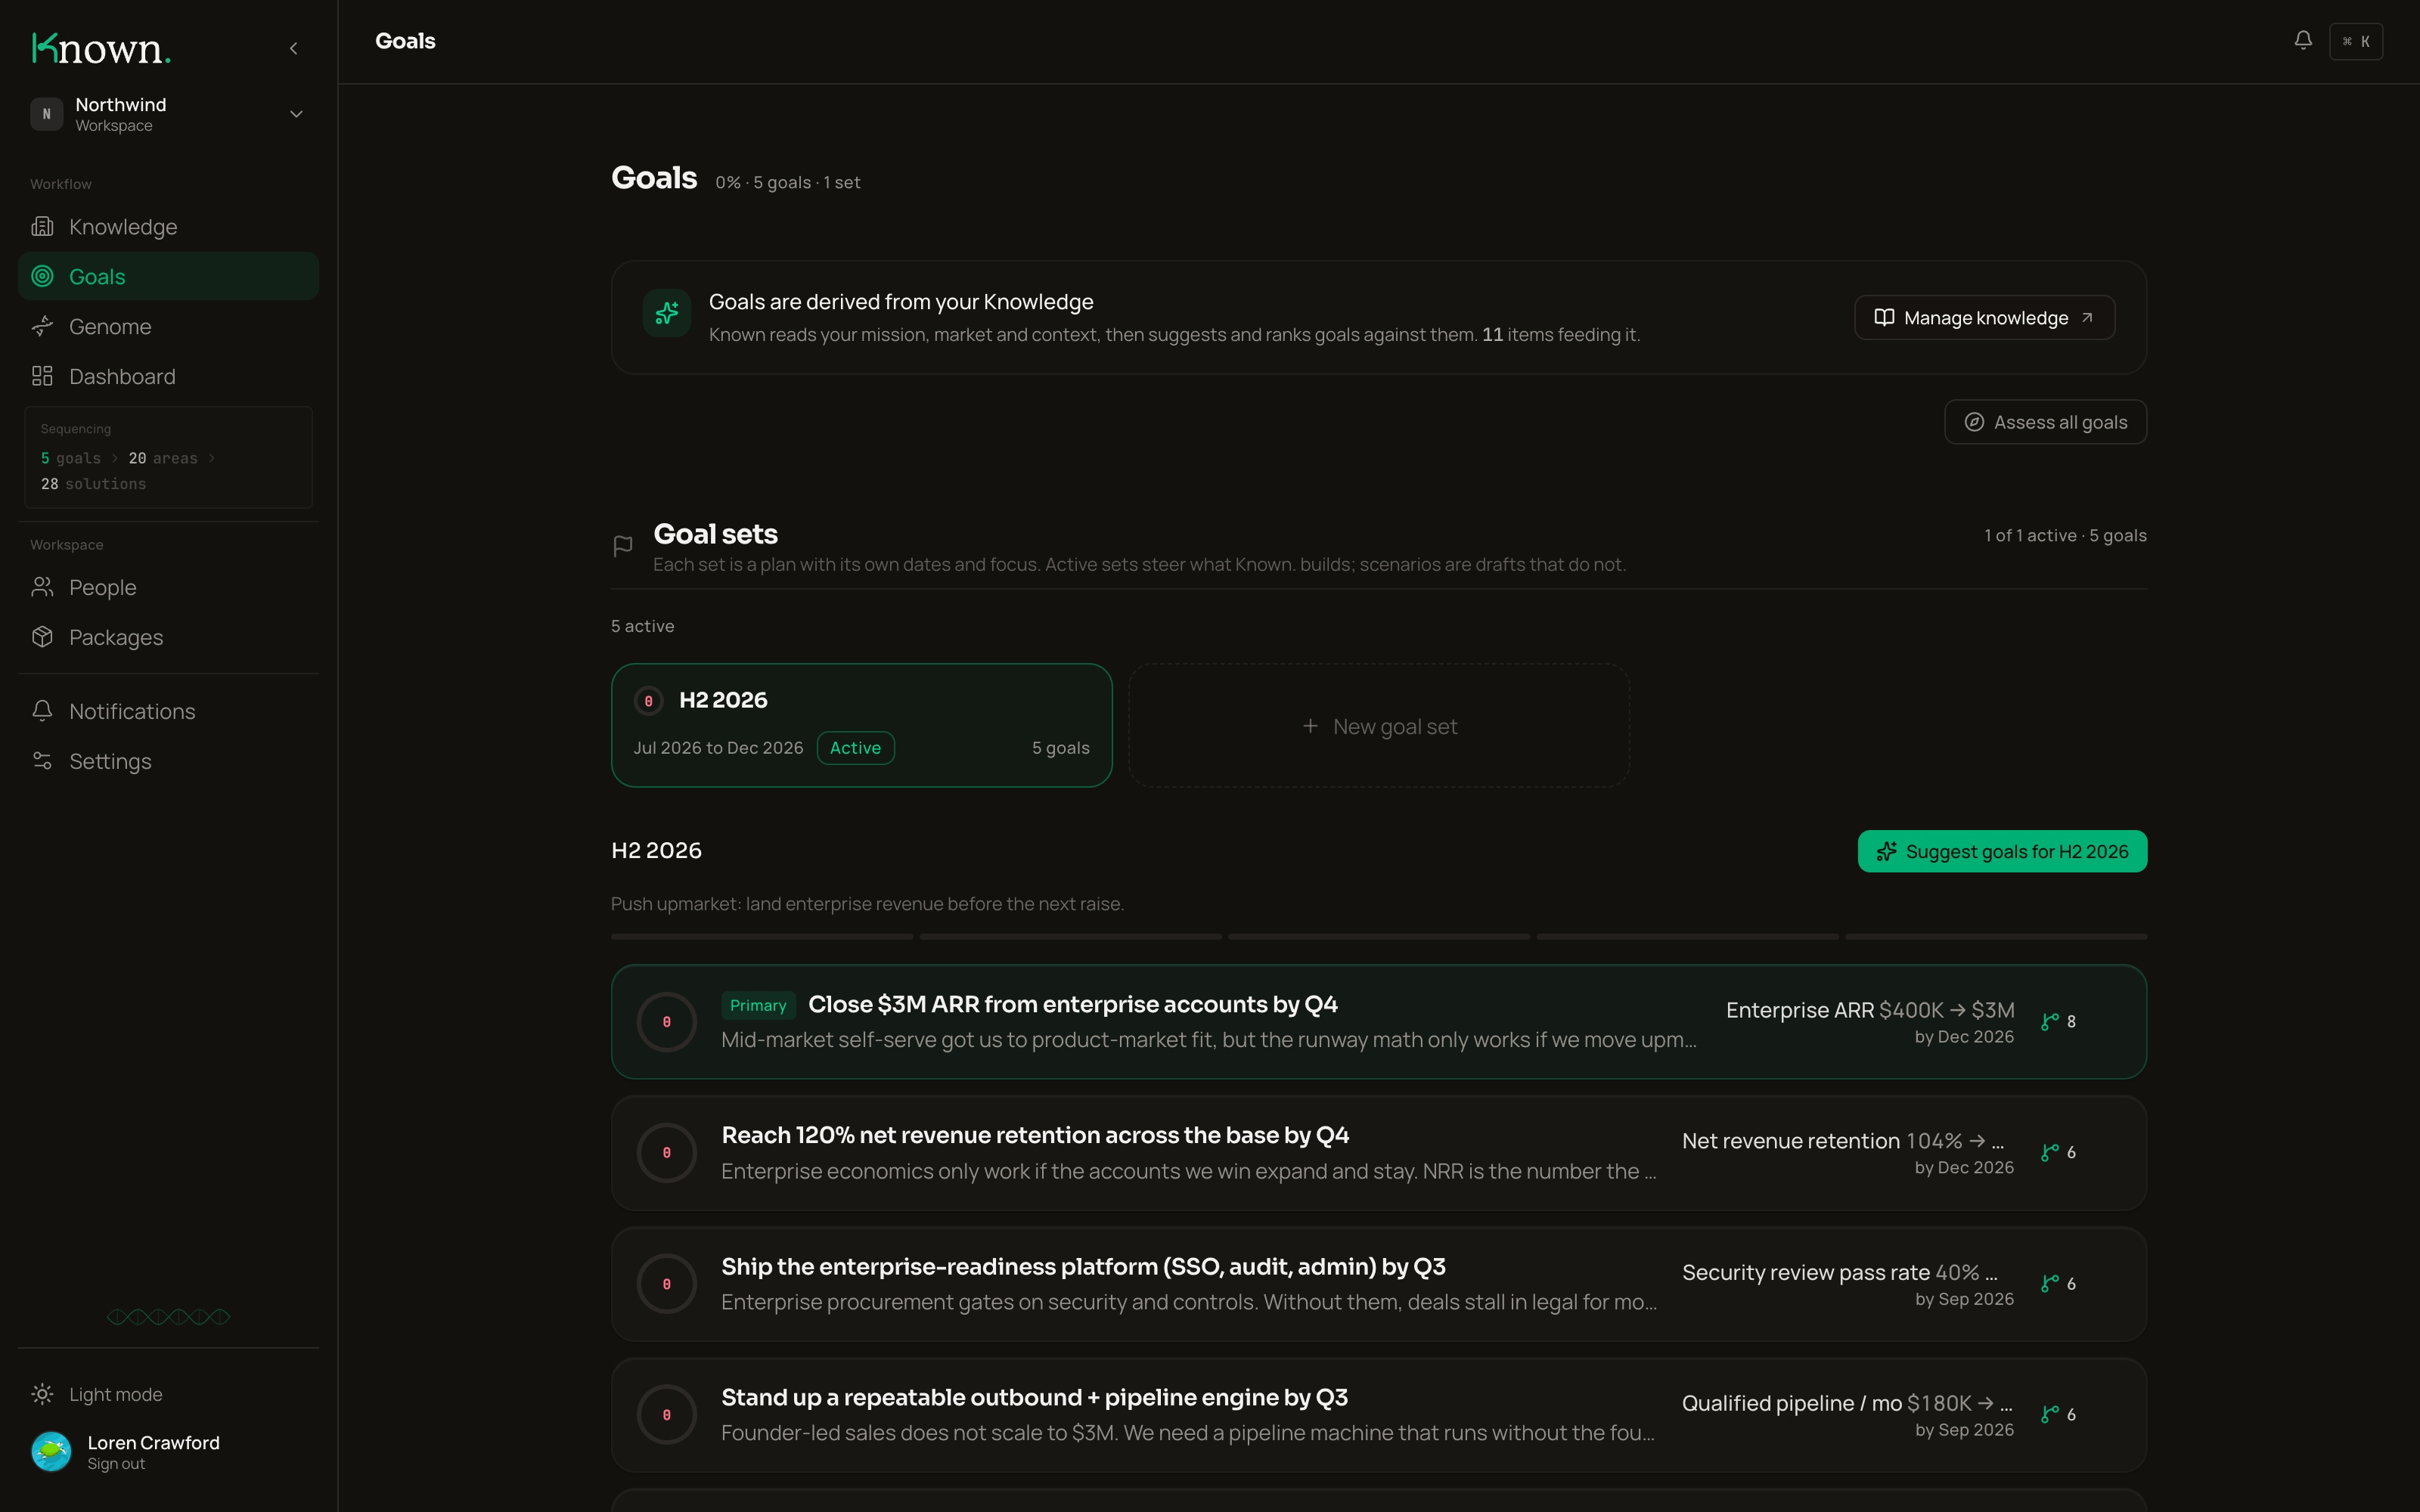
Task: Click '28 solutions' in the Sequencing box
Action: tap(93, 484)
